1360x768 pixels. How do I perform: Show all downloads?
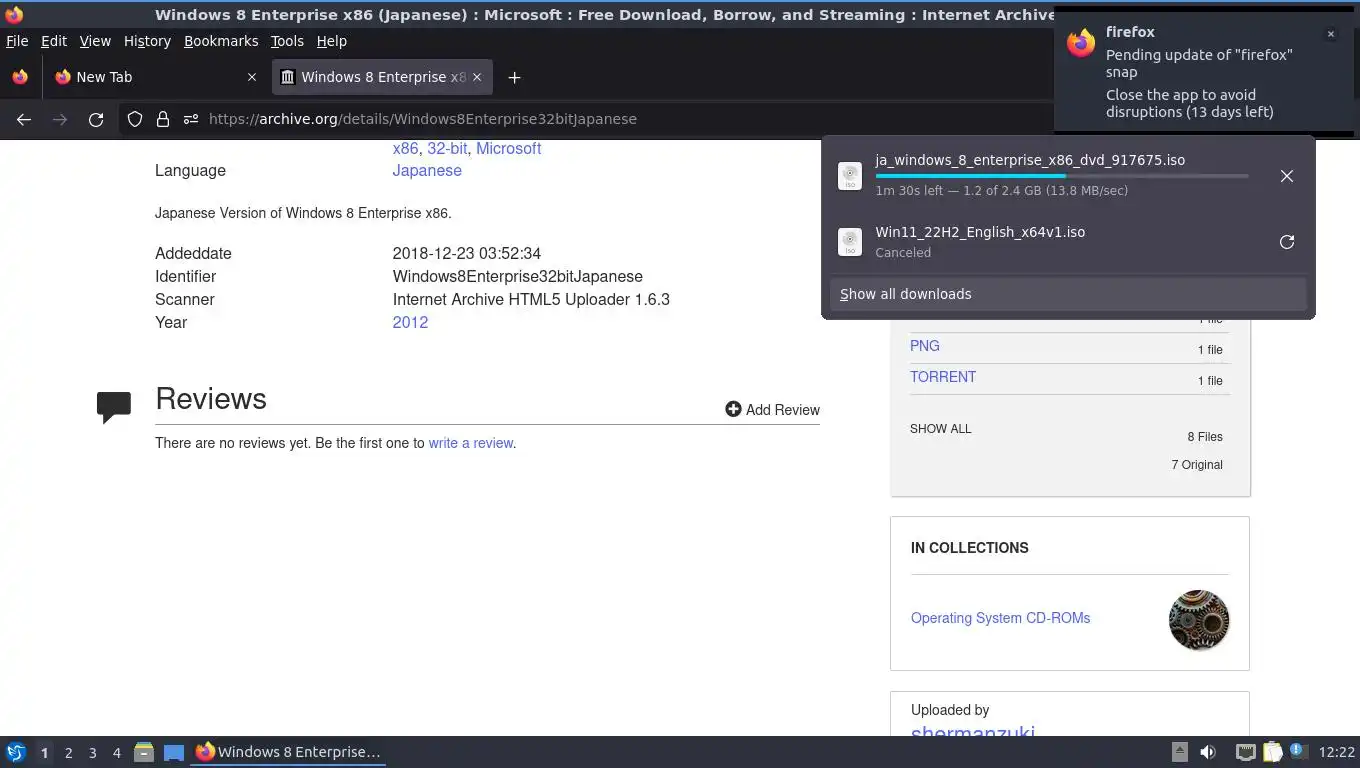[x=1068, y=294]
